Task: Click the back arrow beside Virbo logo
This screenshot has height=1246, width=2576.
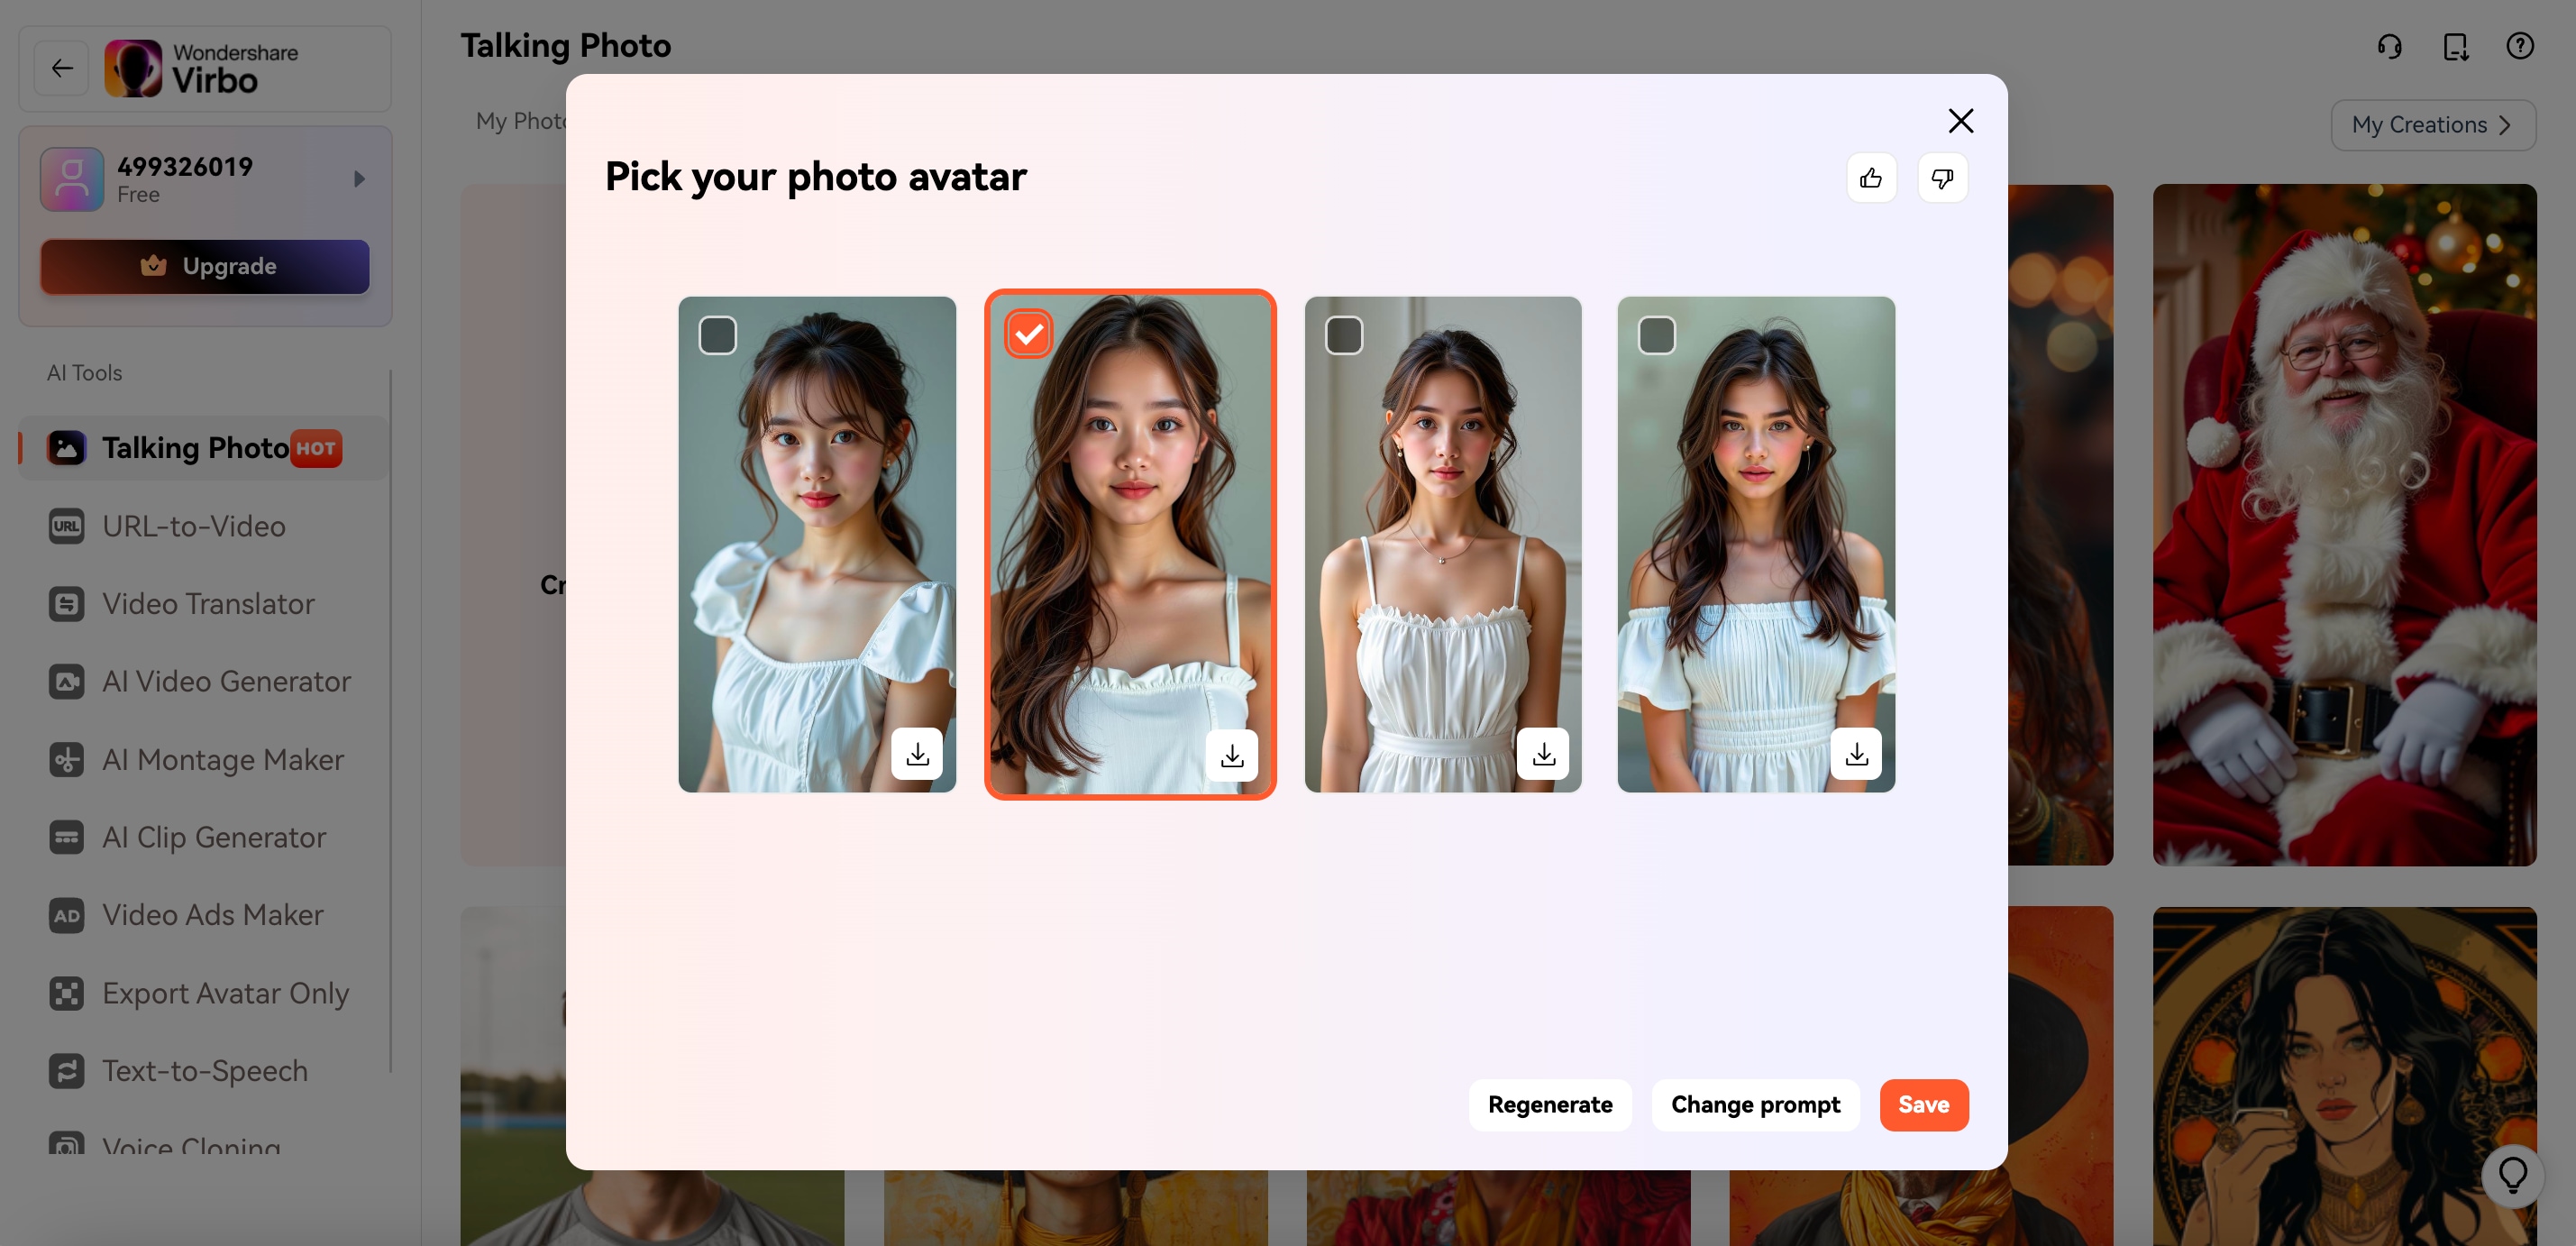Action: pyautogui.click(x=62, y=68)
